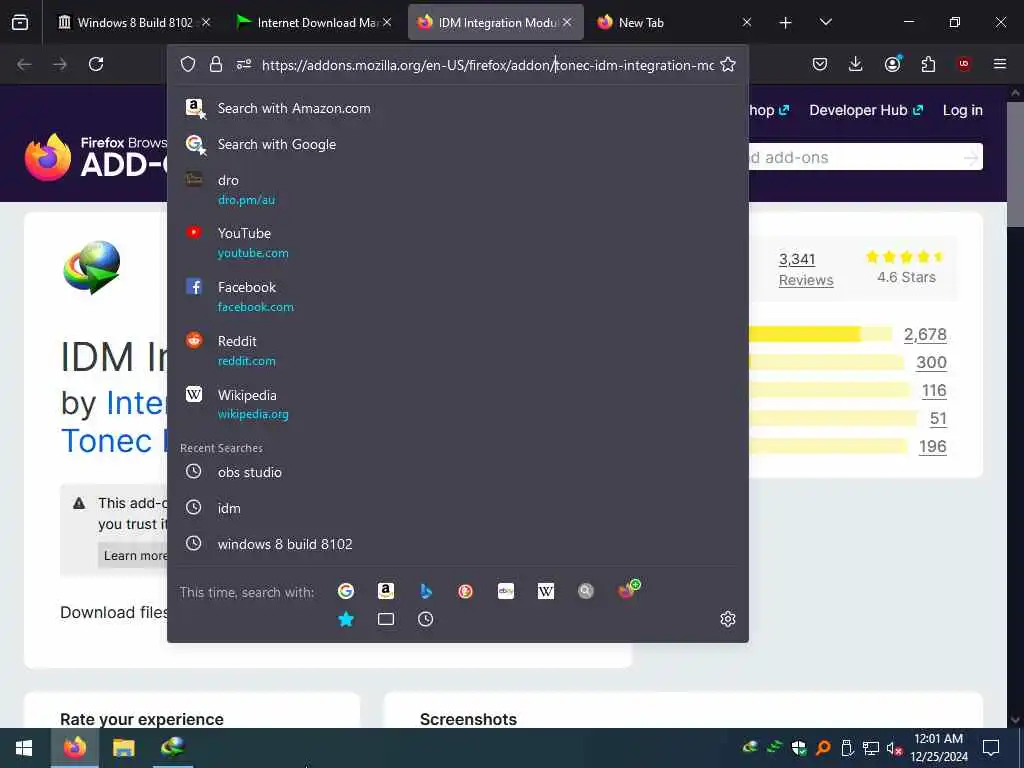Search this time with Bing icon
This screenshot has width=1024, height=768.
426,591
